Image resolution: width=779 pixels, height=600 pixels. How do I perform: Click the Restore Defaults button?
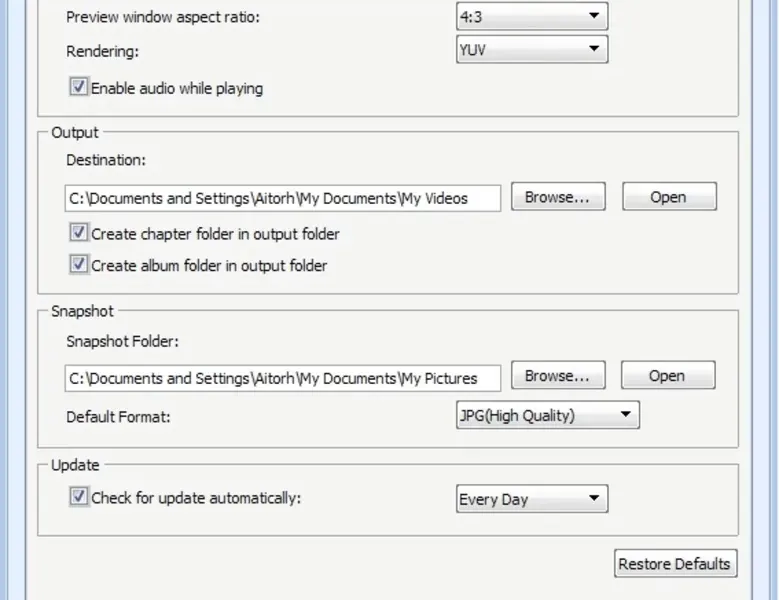674,563
